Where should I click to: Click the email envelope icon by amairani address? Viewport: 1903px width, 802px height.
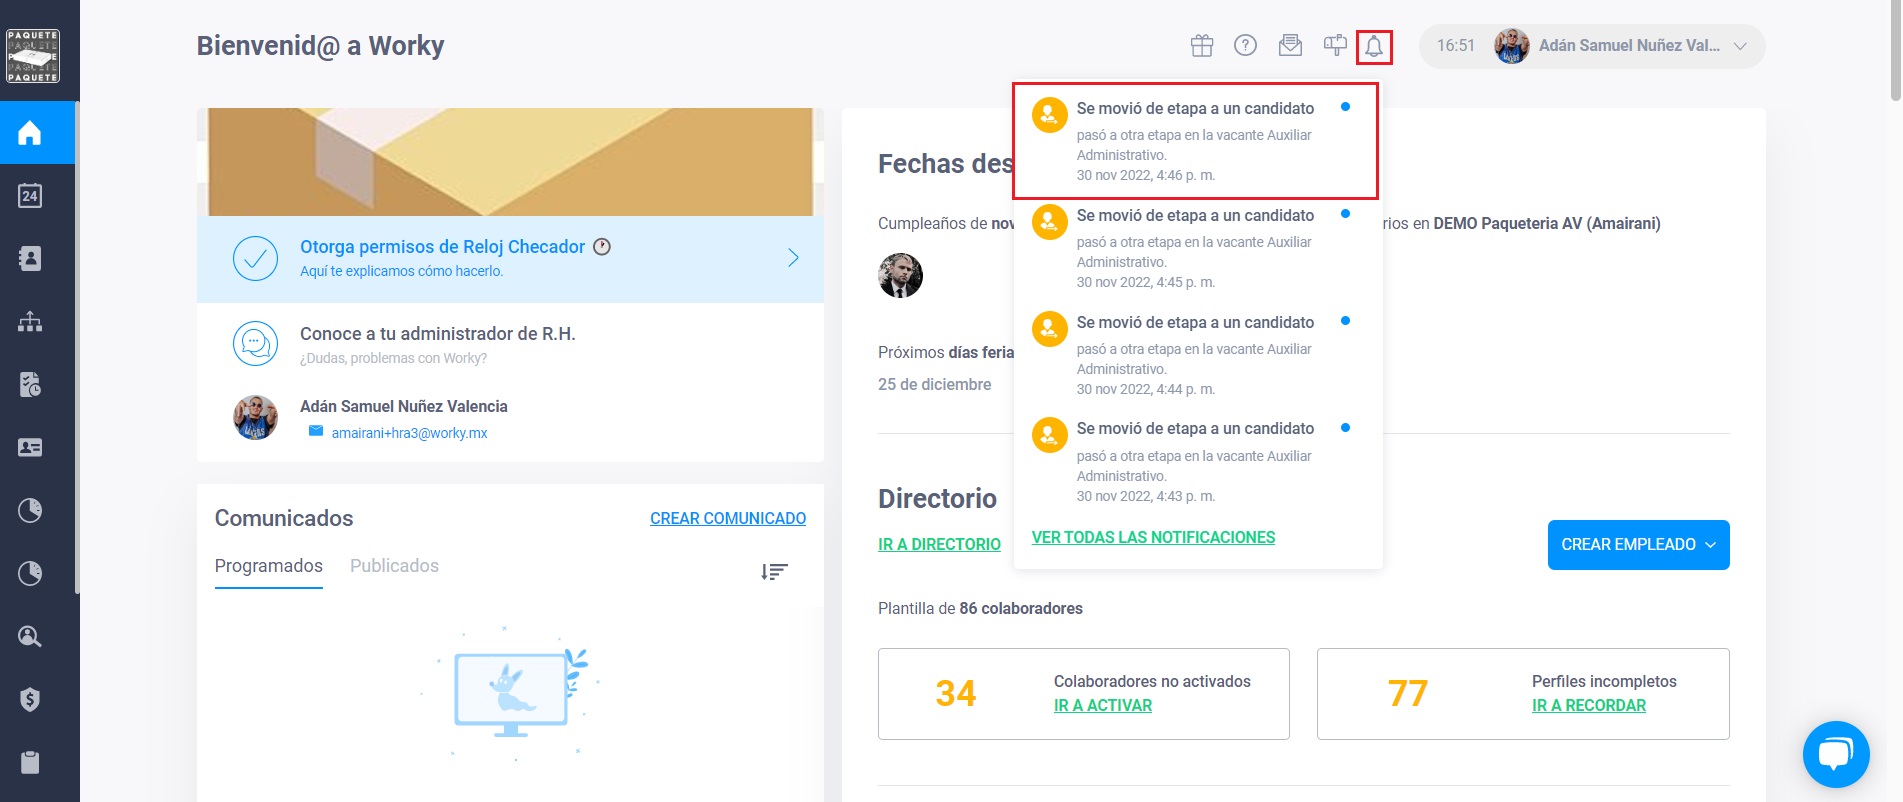[x=316, y=431]
